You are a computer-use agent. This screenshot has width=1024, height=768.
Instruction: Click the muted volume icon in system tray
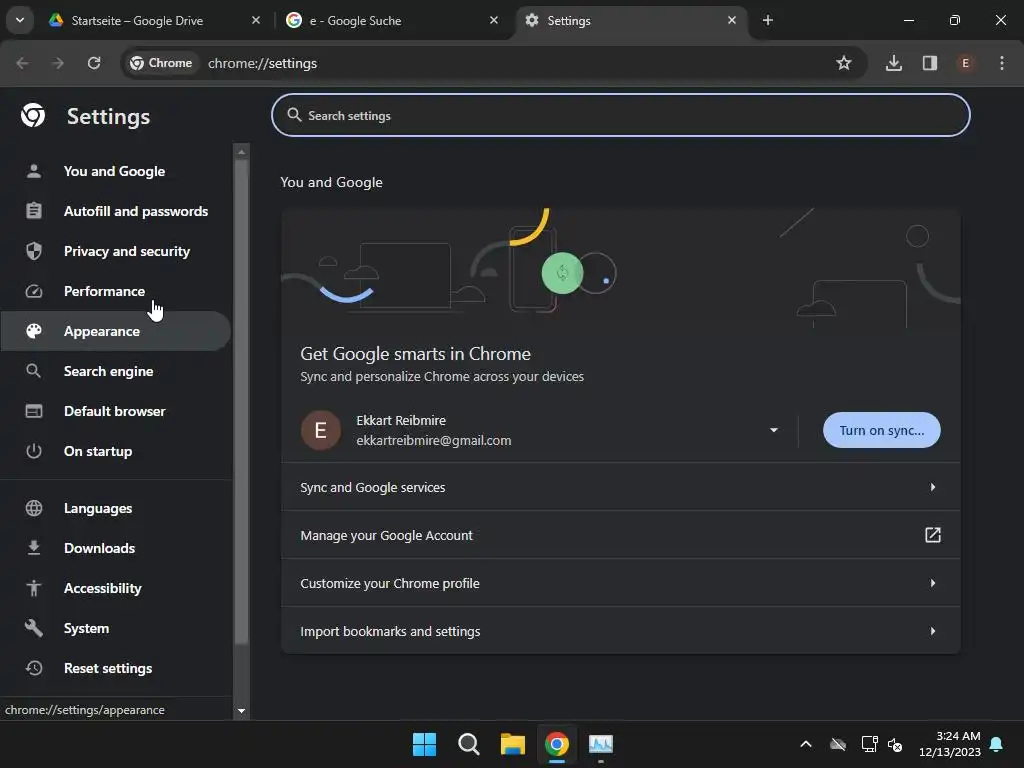click(895, 744)
